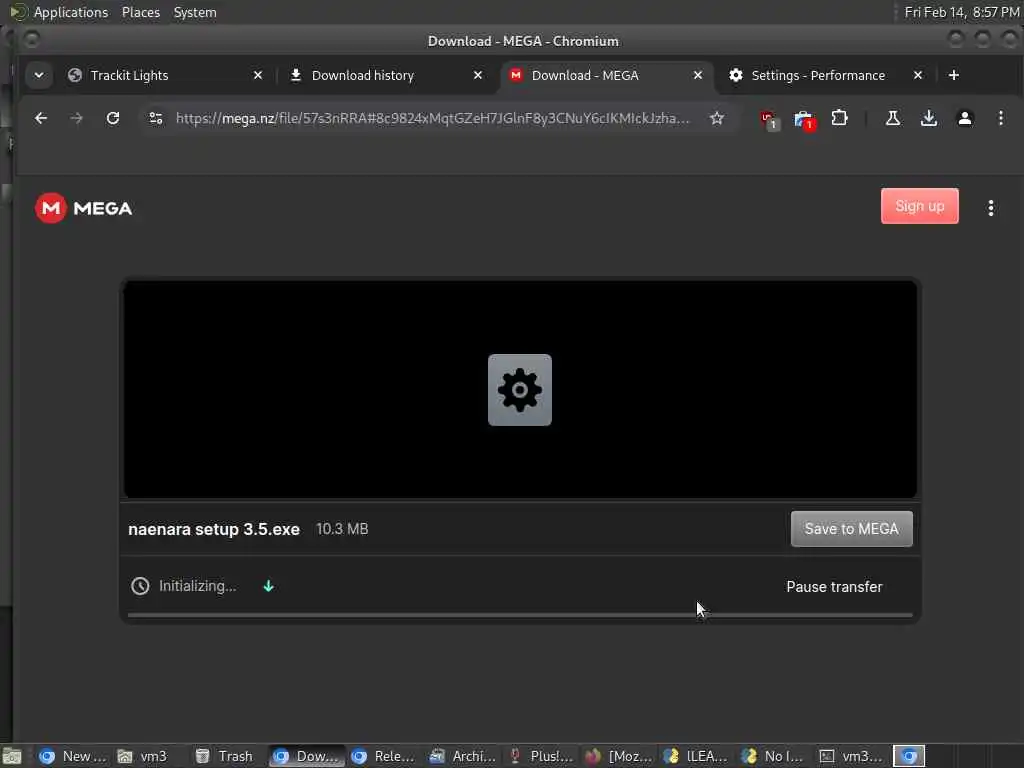Expand the tab search dropdown
The image size is (1024, 768).
pyautogui.click(x=39, y=75)
